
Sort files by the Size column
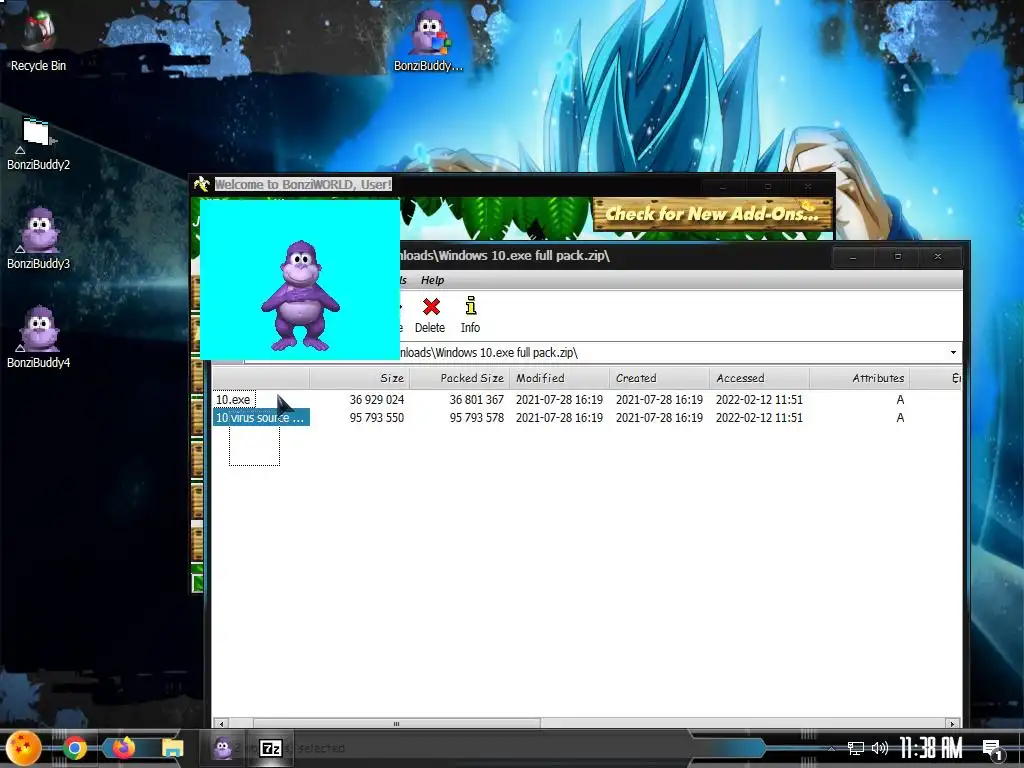point(360,378)
